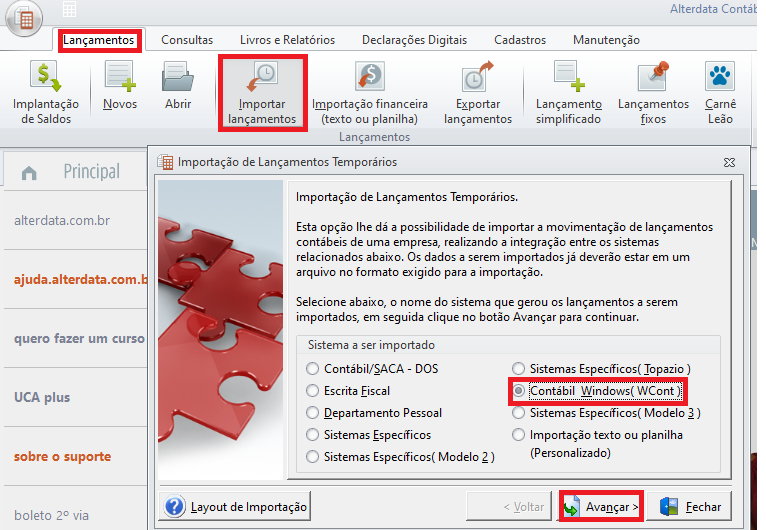Screen dimensions: 766x530
Task: Click the sobre o suporte link
Action: 63,457
